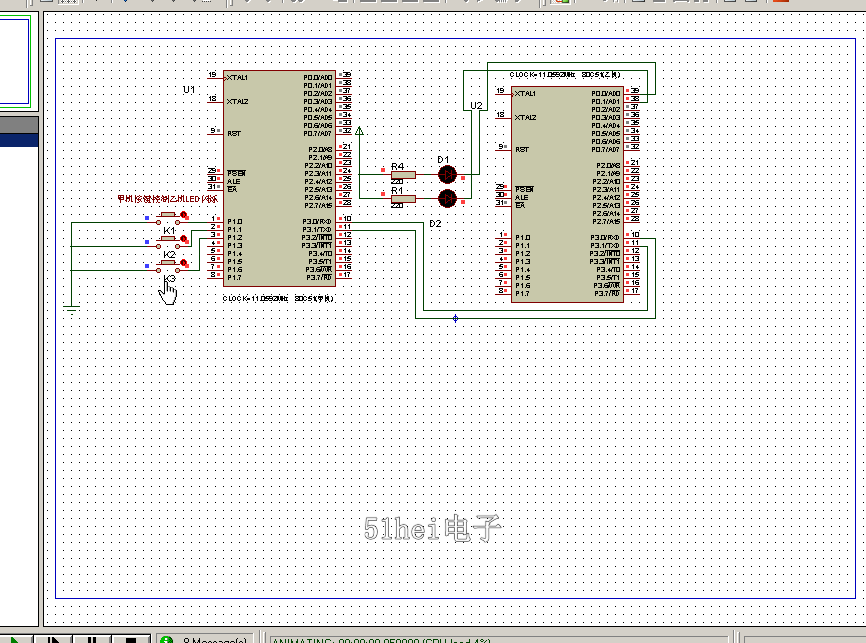Click the P3.1/TXD label on U2
The width and height of the screenshot is (866, 643).
[x=605, y=245]
